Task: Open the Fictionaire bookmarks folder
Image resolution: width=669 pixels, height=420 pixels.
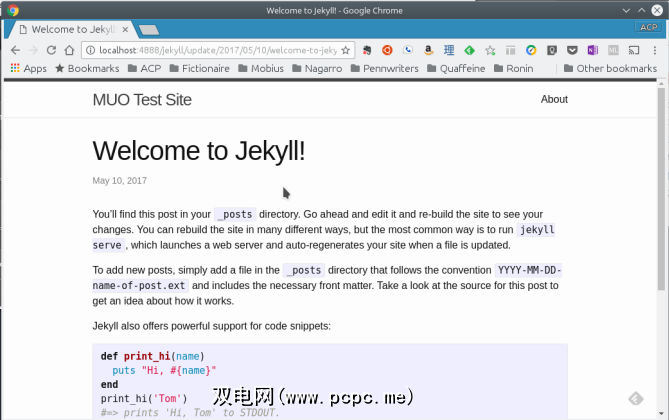Action: (x=200, y=68)
